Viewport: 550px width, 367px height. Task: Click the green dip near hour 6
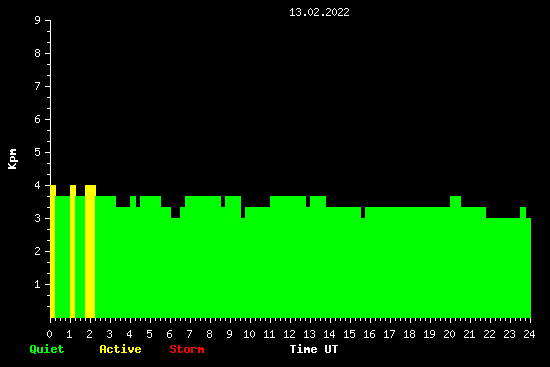175,268
